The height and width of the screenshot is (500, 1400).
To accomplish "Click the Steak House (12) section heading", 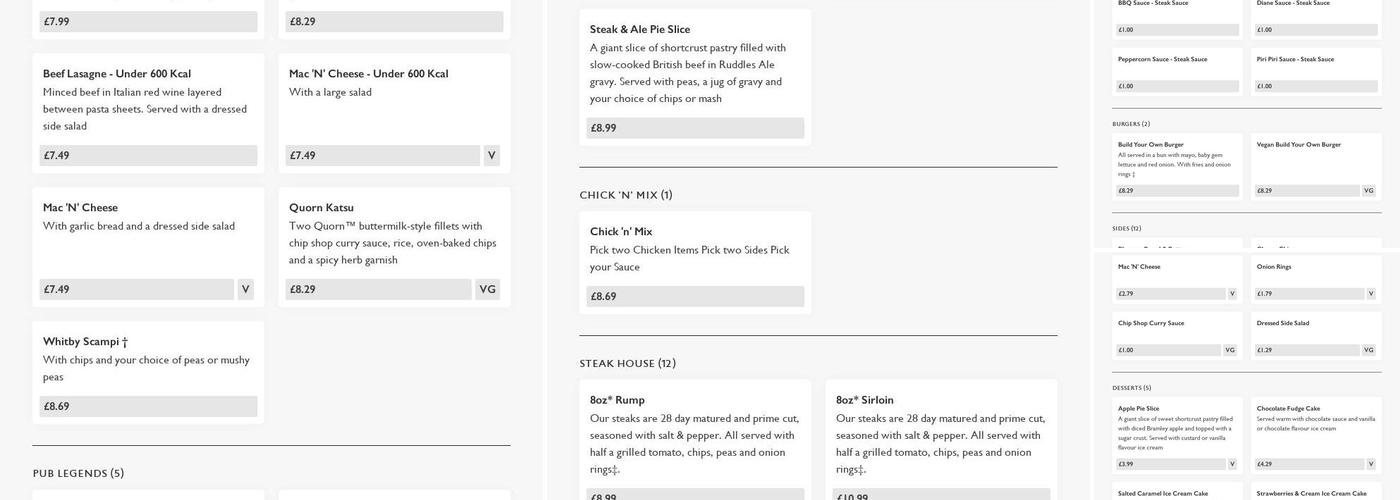I will pyautogui.click(x=628, y=363).
